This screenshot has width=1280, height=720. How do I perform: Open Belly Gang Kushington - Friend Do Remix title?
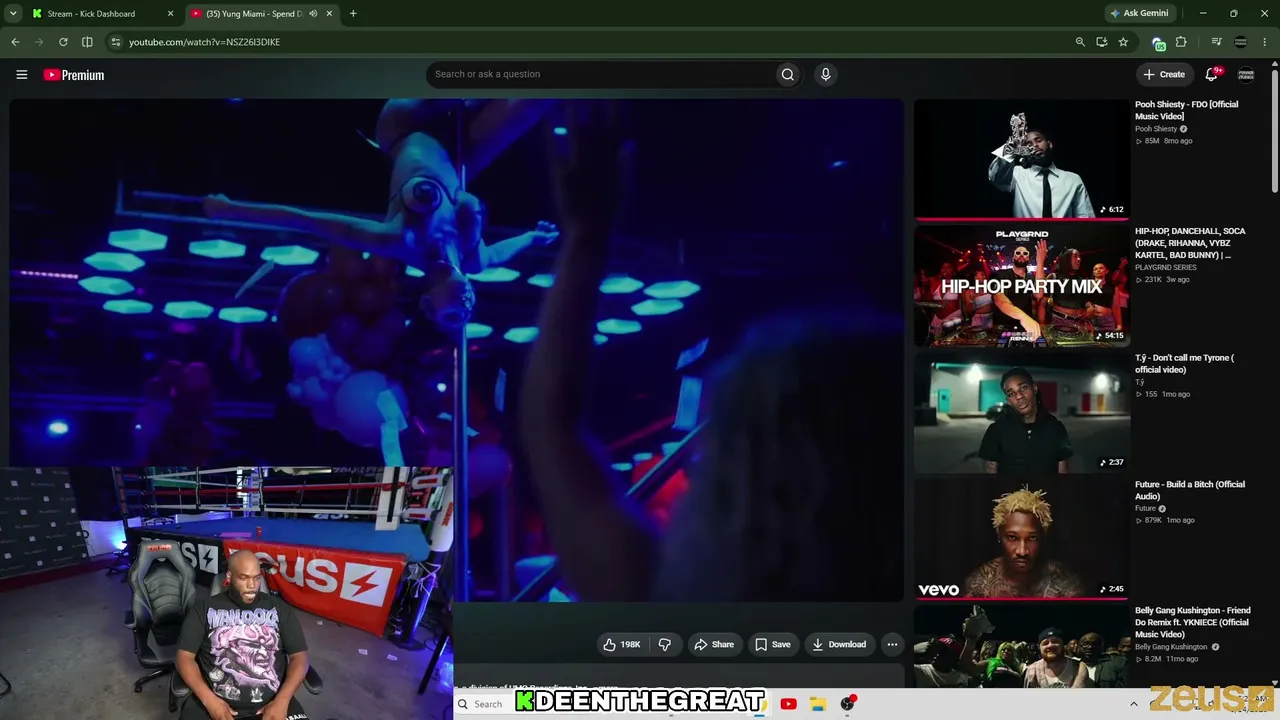[x=1193, y=622]
